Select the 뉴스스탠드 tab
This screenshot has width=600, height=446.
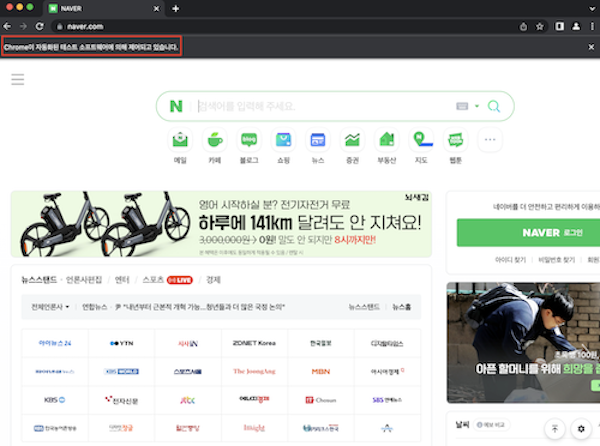coord(39,280)
